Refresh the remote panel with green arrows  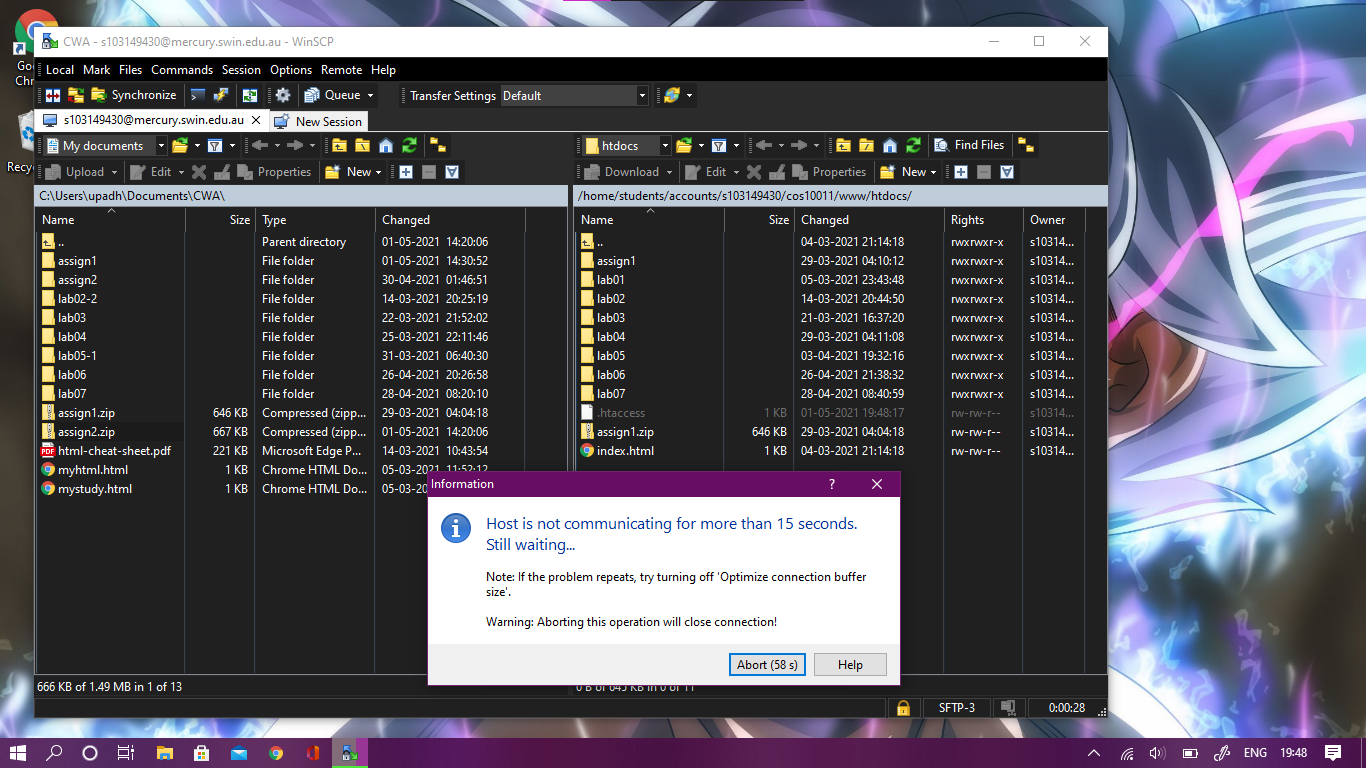(x=913, y=146)
